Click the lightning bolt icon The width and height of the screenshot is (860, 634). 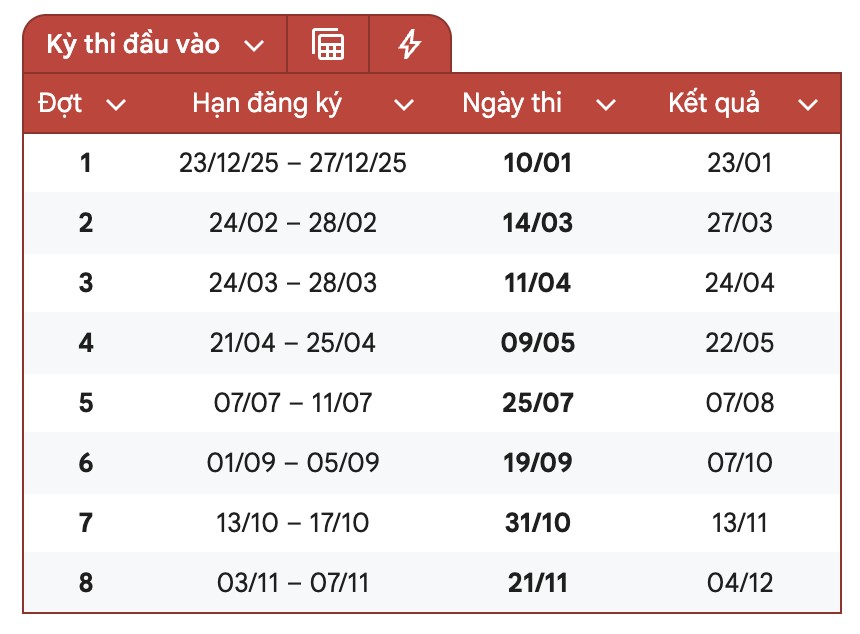point(410,44)
